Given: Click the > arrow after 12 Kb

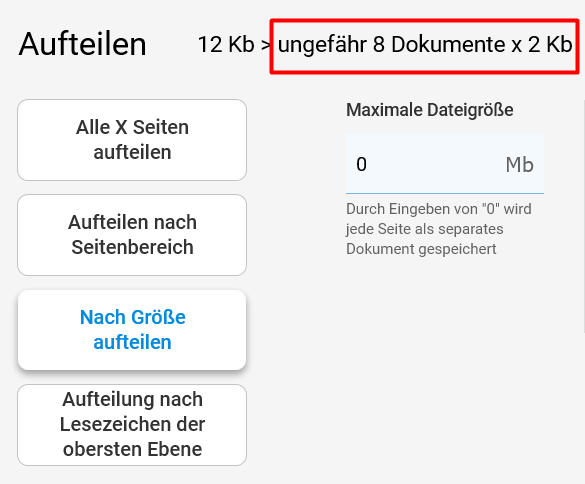Looking at the screenshot, I should (x=266, y=45).
